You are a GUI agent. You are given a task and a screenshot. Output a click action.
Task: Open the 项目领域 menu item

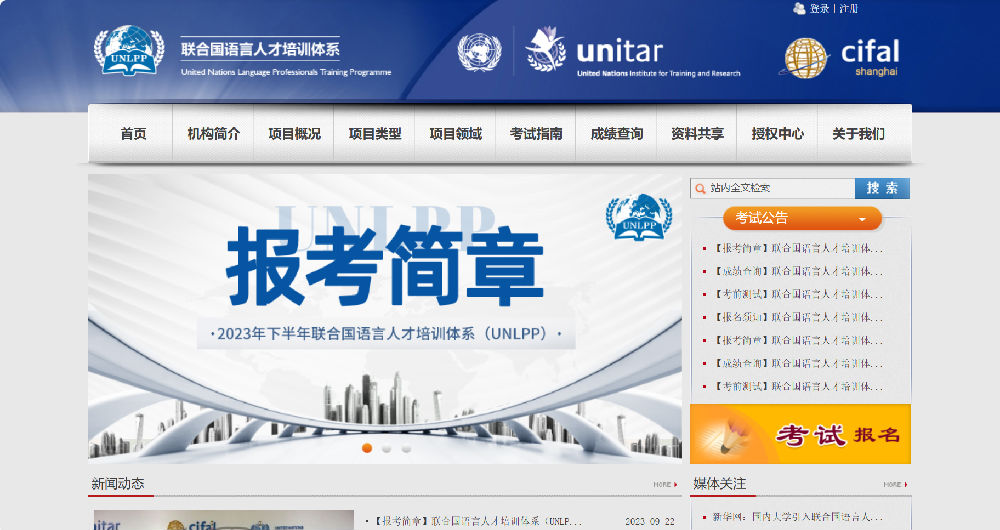coord(455,134)
